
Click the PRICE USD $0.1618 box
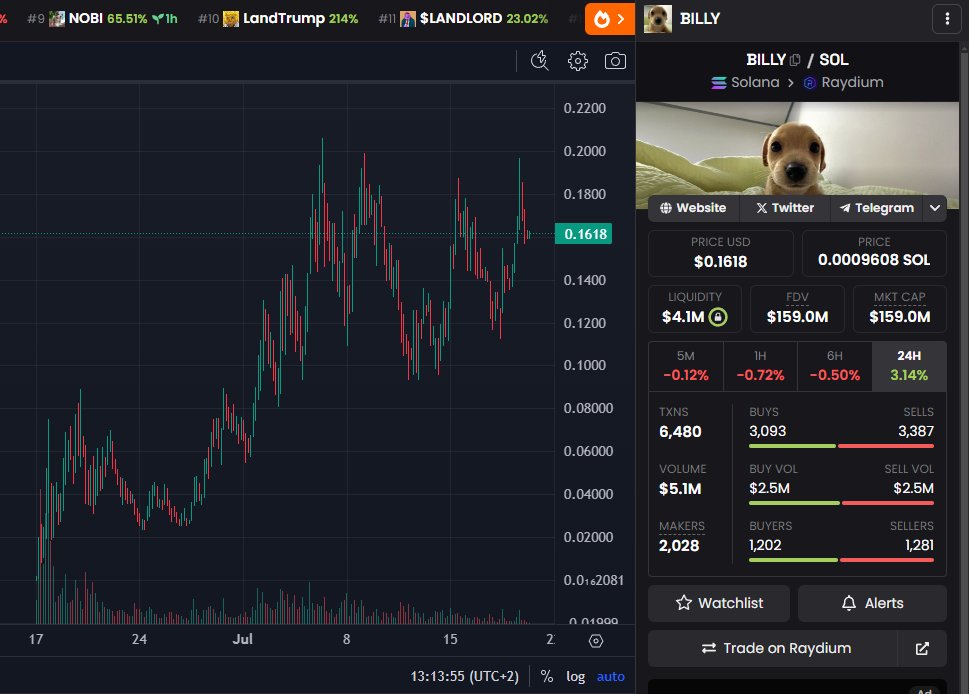pyautogui.click(x=721, y=253)
